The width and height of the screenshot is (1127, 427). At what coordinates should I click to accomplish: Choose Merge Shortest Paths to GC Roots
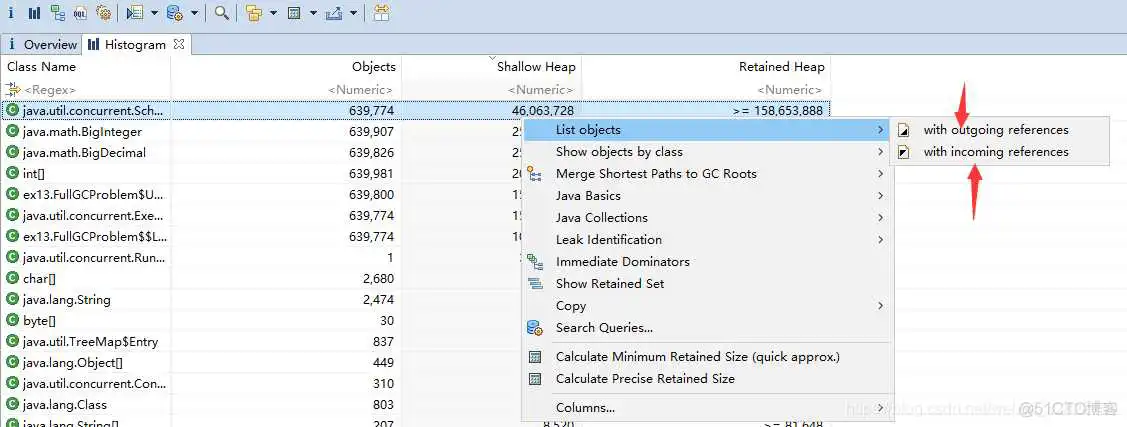coord(656,174)
